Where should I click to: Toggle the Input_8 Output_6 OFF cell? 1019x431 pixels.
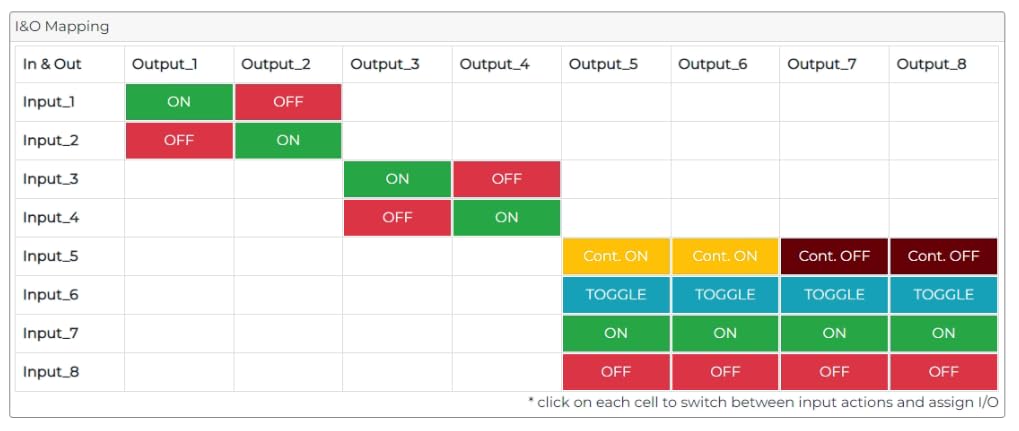(x=725, y=372)
